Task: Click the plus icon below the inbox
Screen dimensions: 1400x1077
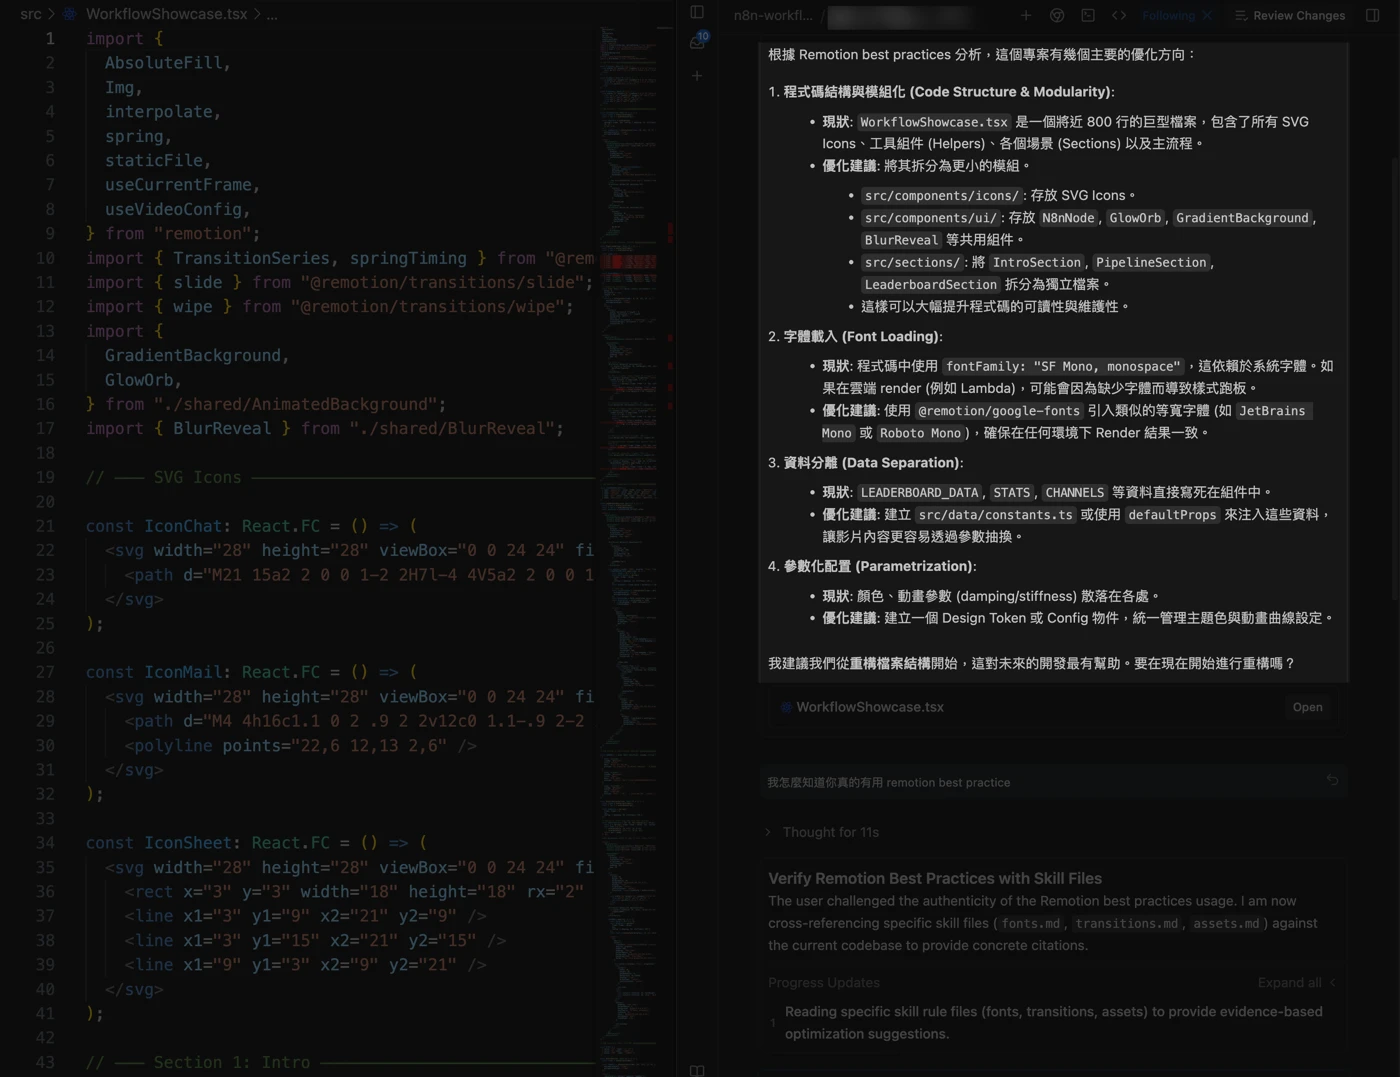Action: point(697,76)
